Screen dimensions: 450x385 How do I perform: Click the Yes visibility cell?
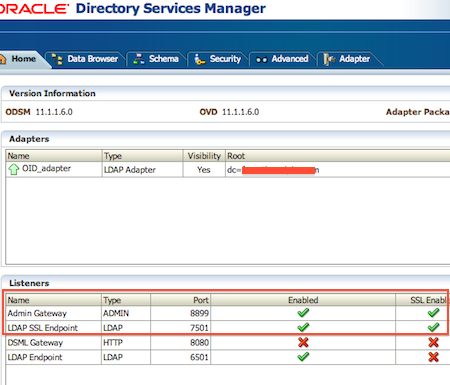point(204,170)
